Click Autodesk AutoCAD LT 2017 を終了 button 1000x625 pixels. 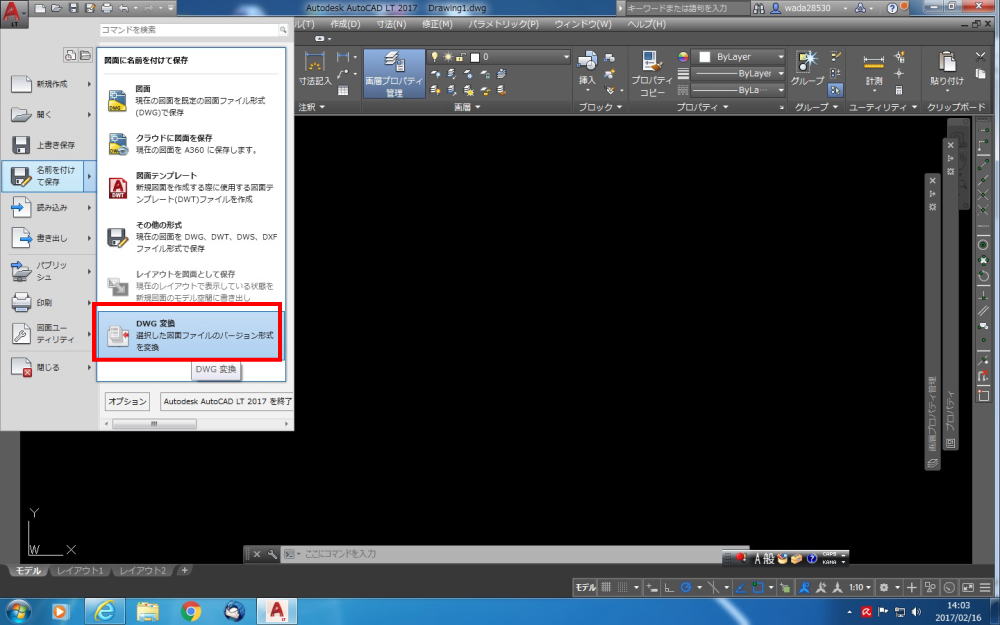tap(226, 401)
